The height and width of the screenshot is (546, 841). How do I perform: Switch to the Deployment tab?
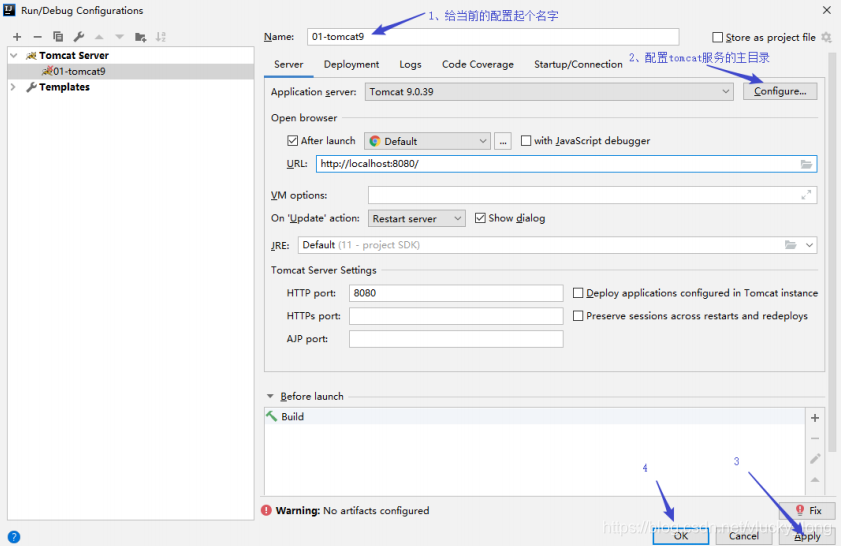pos(351,64)
